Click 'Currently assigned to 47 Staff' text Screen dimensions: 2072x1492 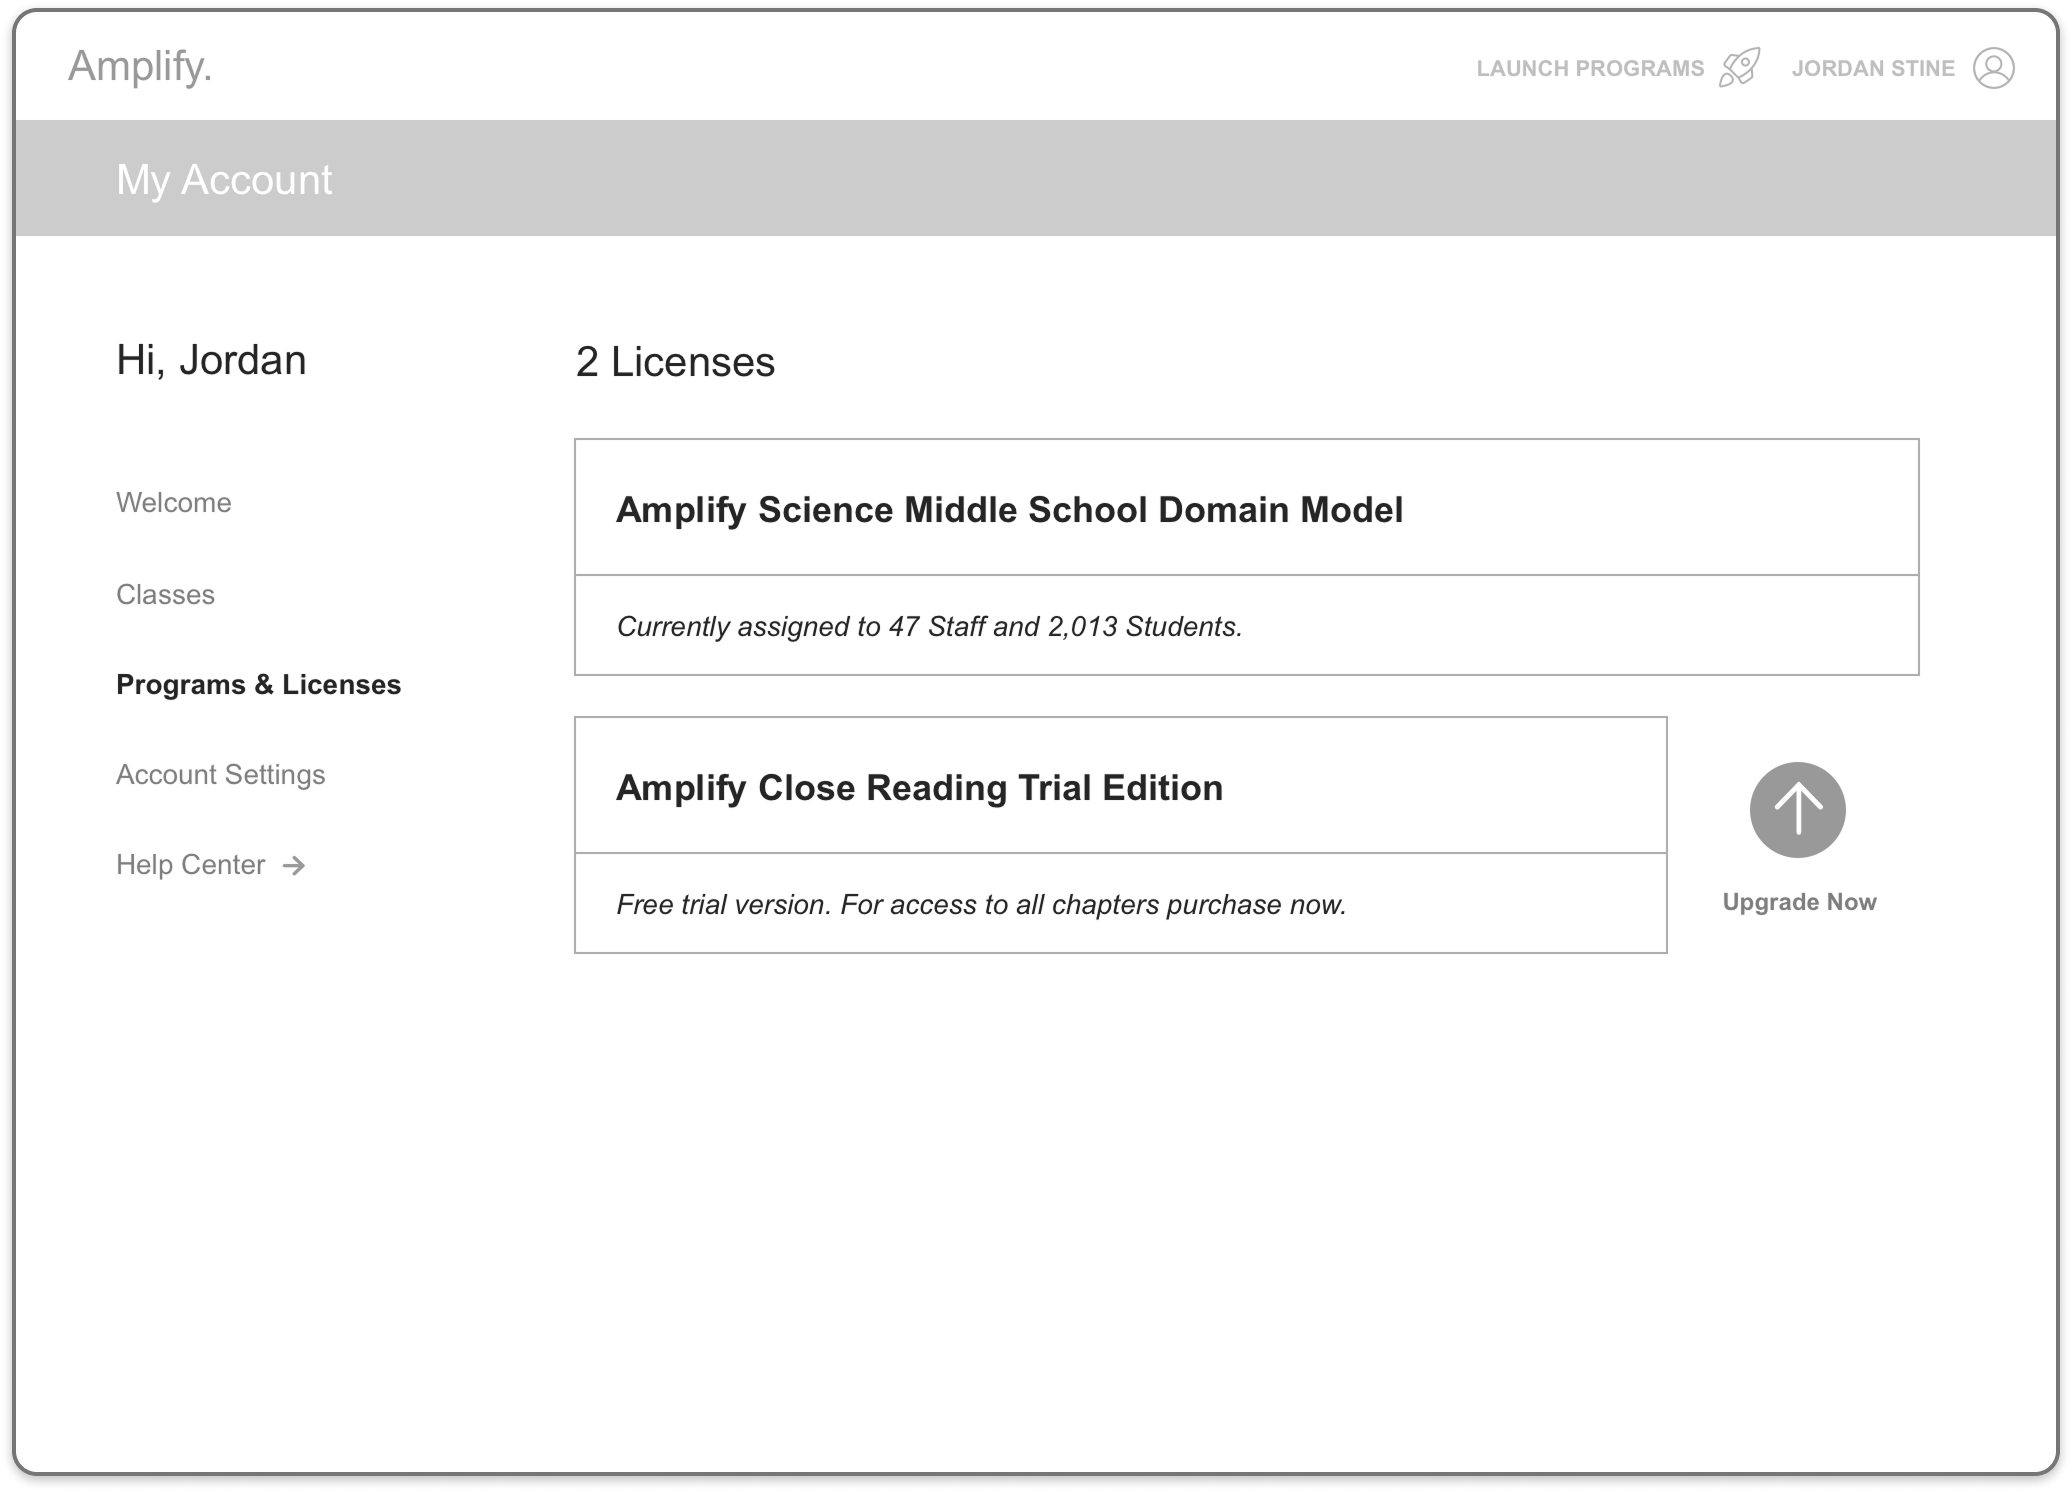point(929,627)
